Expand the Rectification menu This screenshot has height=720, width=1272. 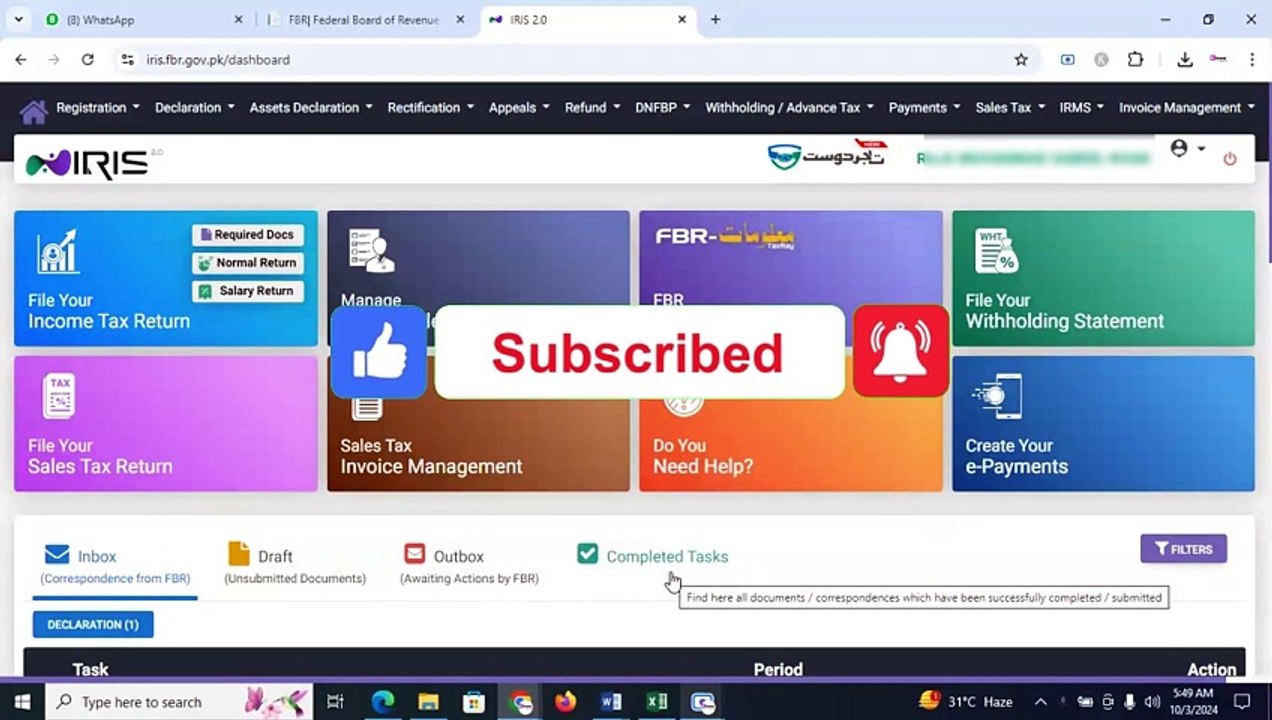point(430,108)
